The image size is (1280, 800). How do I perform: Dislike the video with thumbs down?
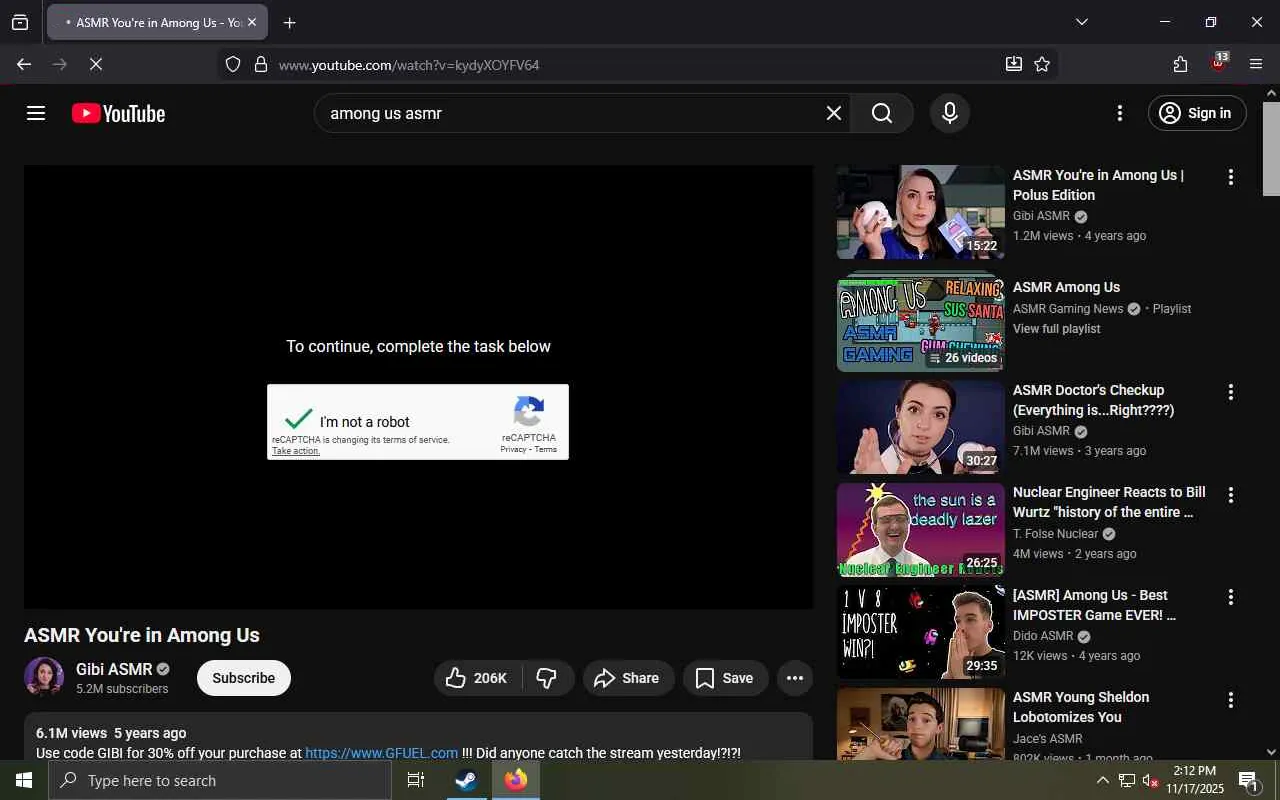coord(547,678)
